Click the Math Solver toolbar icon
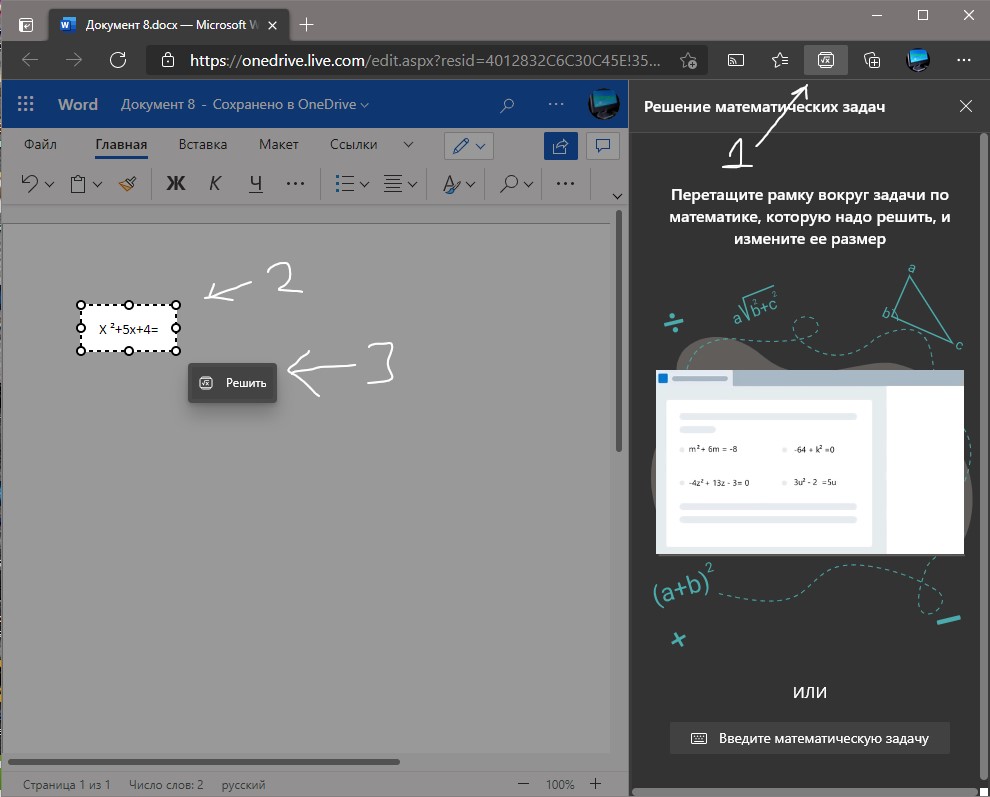Viewport: 990px width, 797px height. (825, 60)
